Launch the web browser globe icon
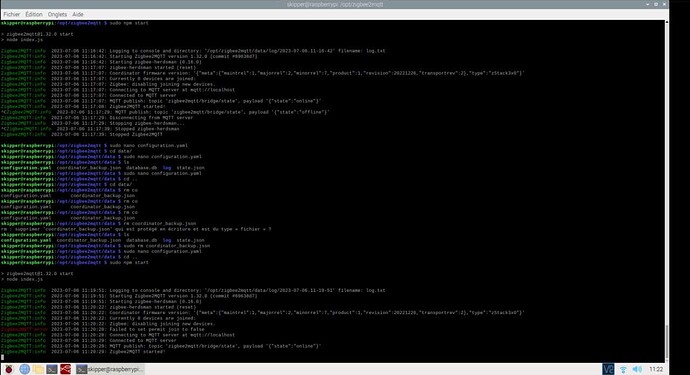This screenshot has height=375, width=690. click(x=25, y=369)
